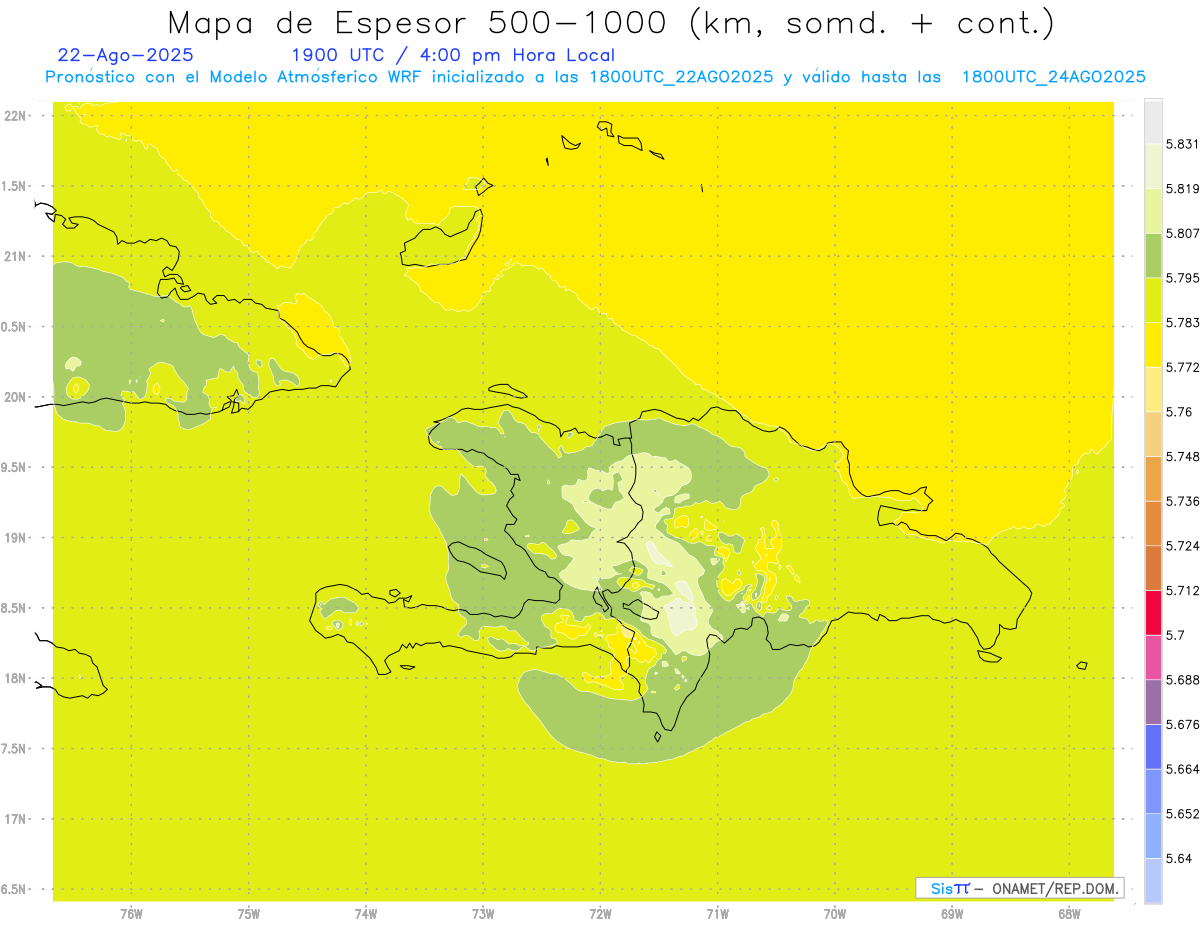Image resolution: width=1200 pixels, height=927 pixels.
Task: Click the 71W longitude label
Action: (717, 914)
